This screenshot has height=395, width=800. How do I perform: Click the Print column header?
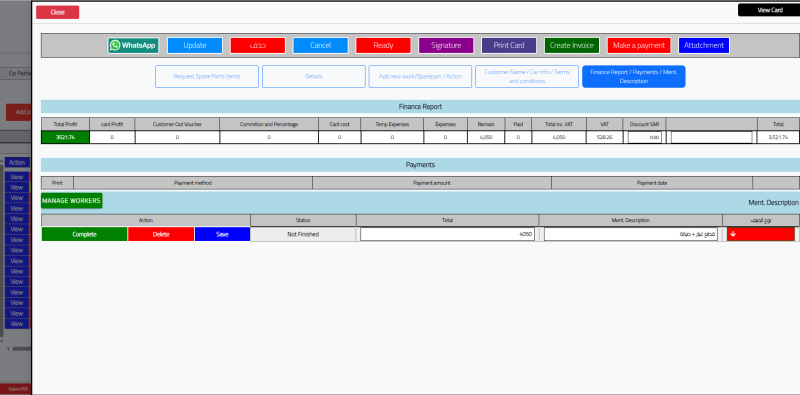[x=57, y=183]
